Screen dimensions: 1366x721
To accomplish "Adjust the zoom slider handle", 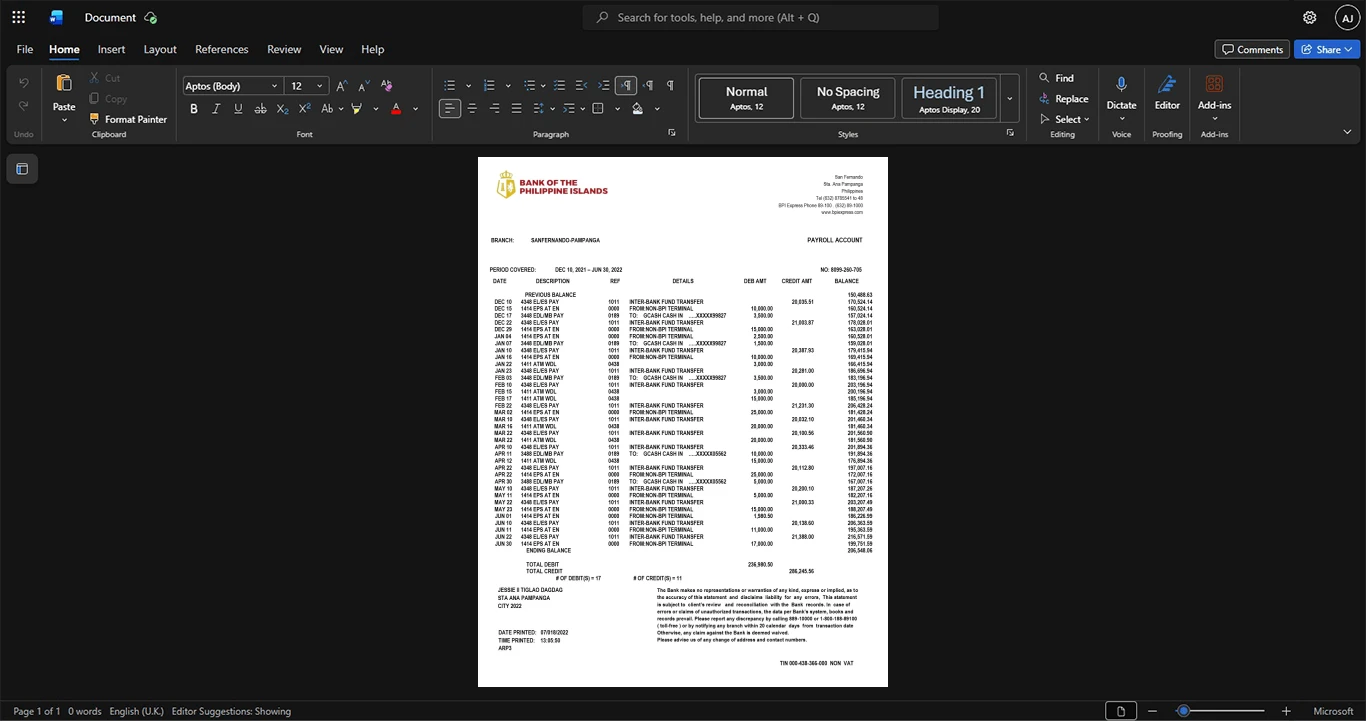I will click(x=1184, y=711).
